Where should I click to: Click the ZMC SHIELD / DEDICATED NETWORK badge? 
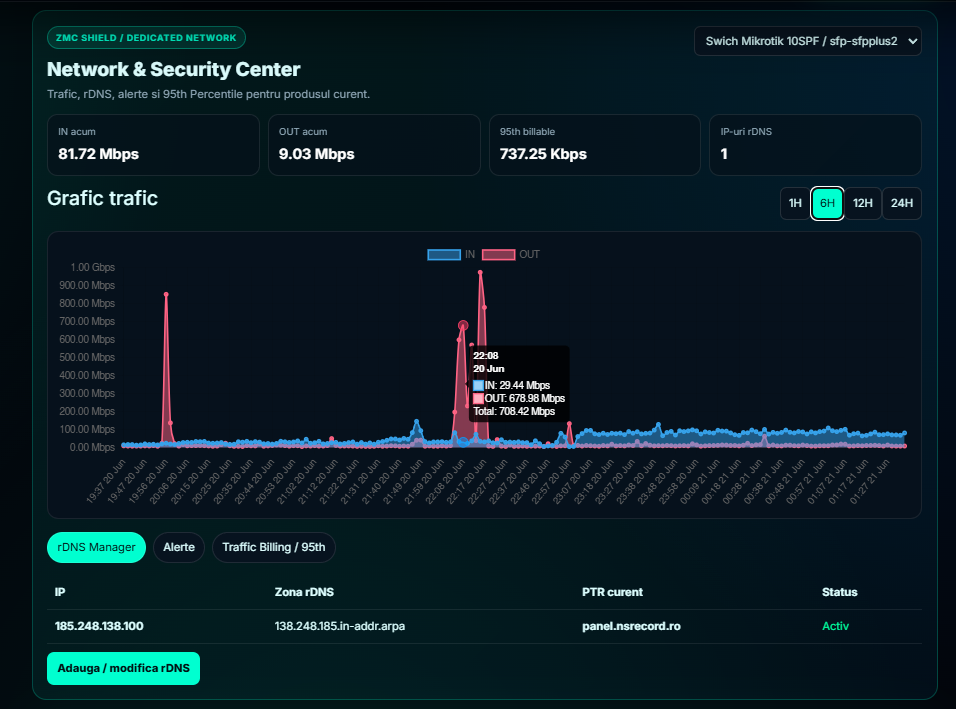tap(146, 38)
